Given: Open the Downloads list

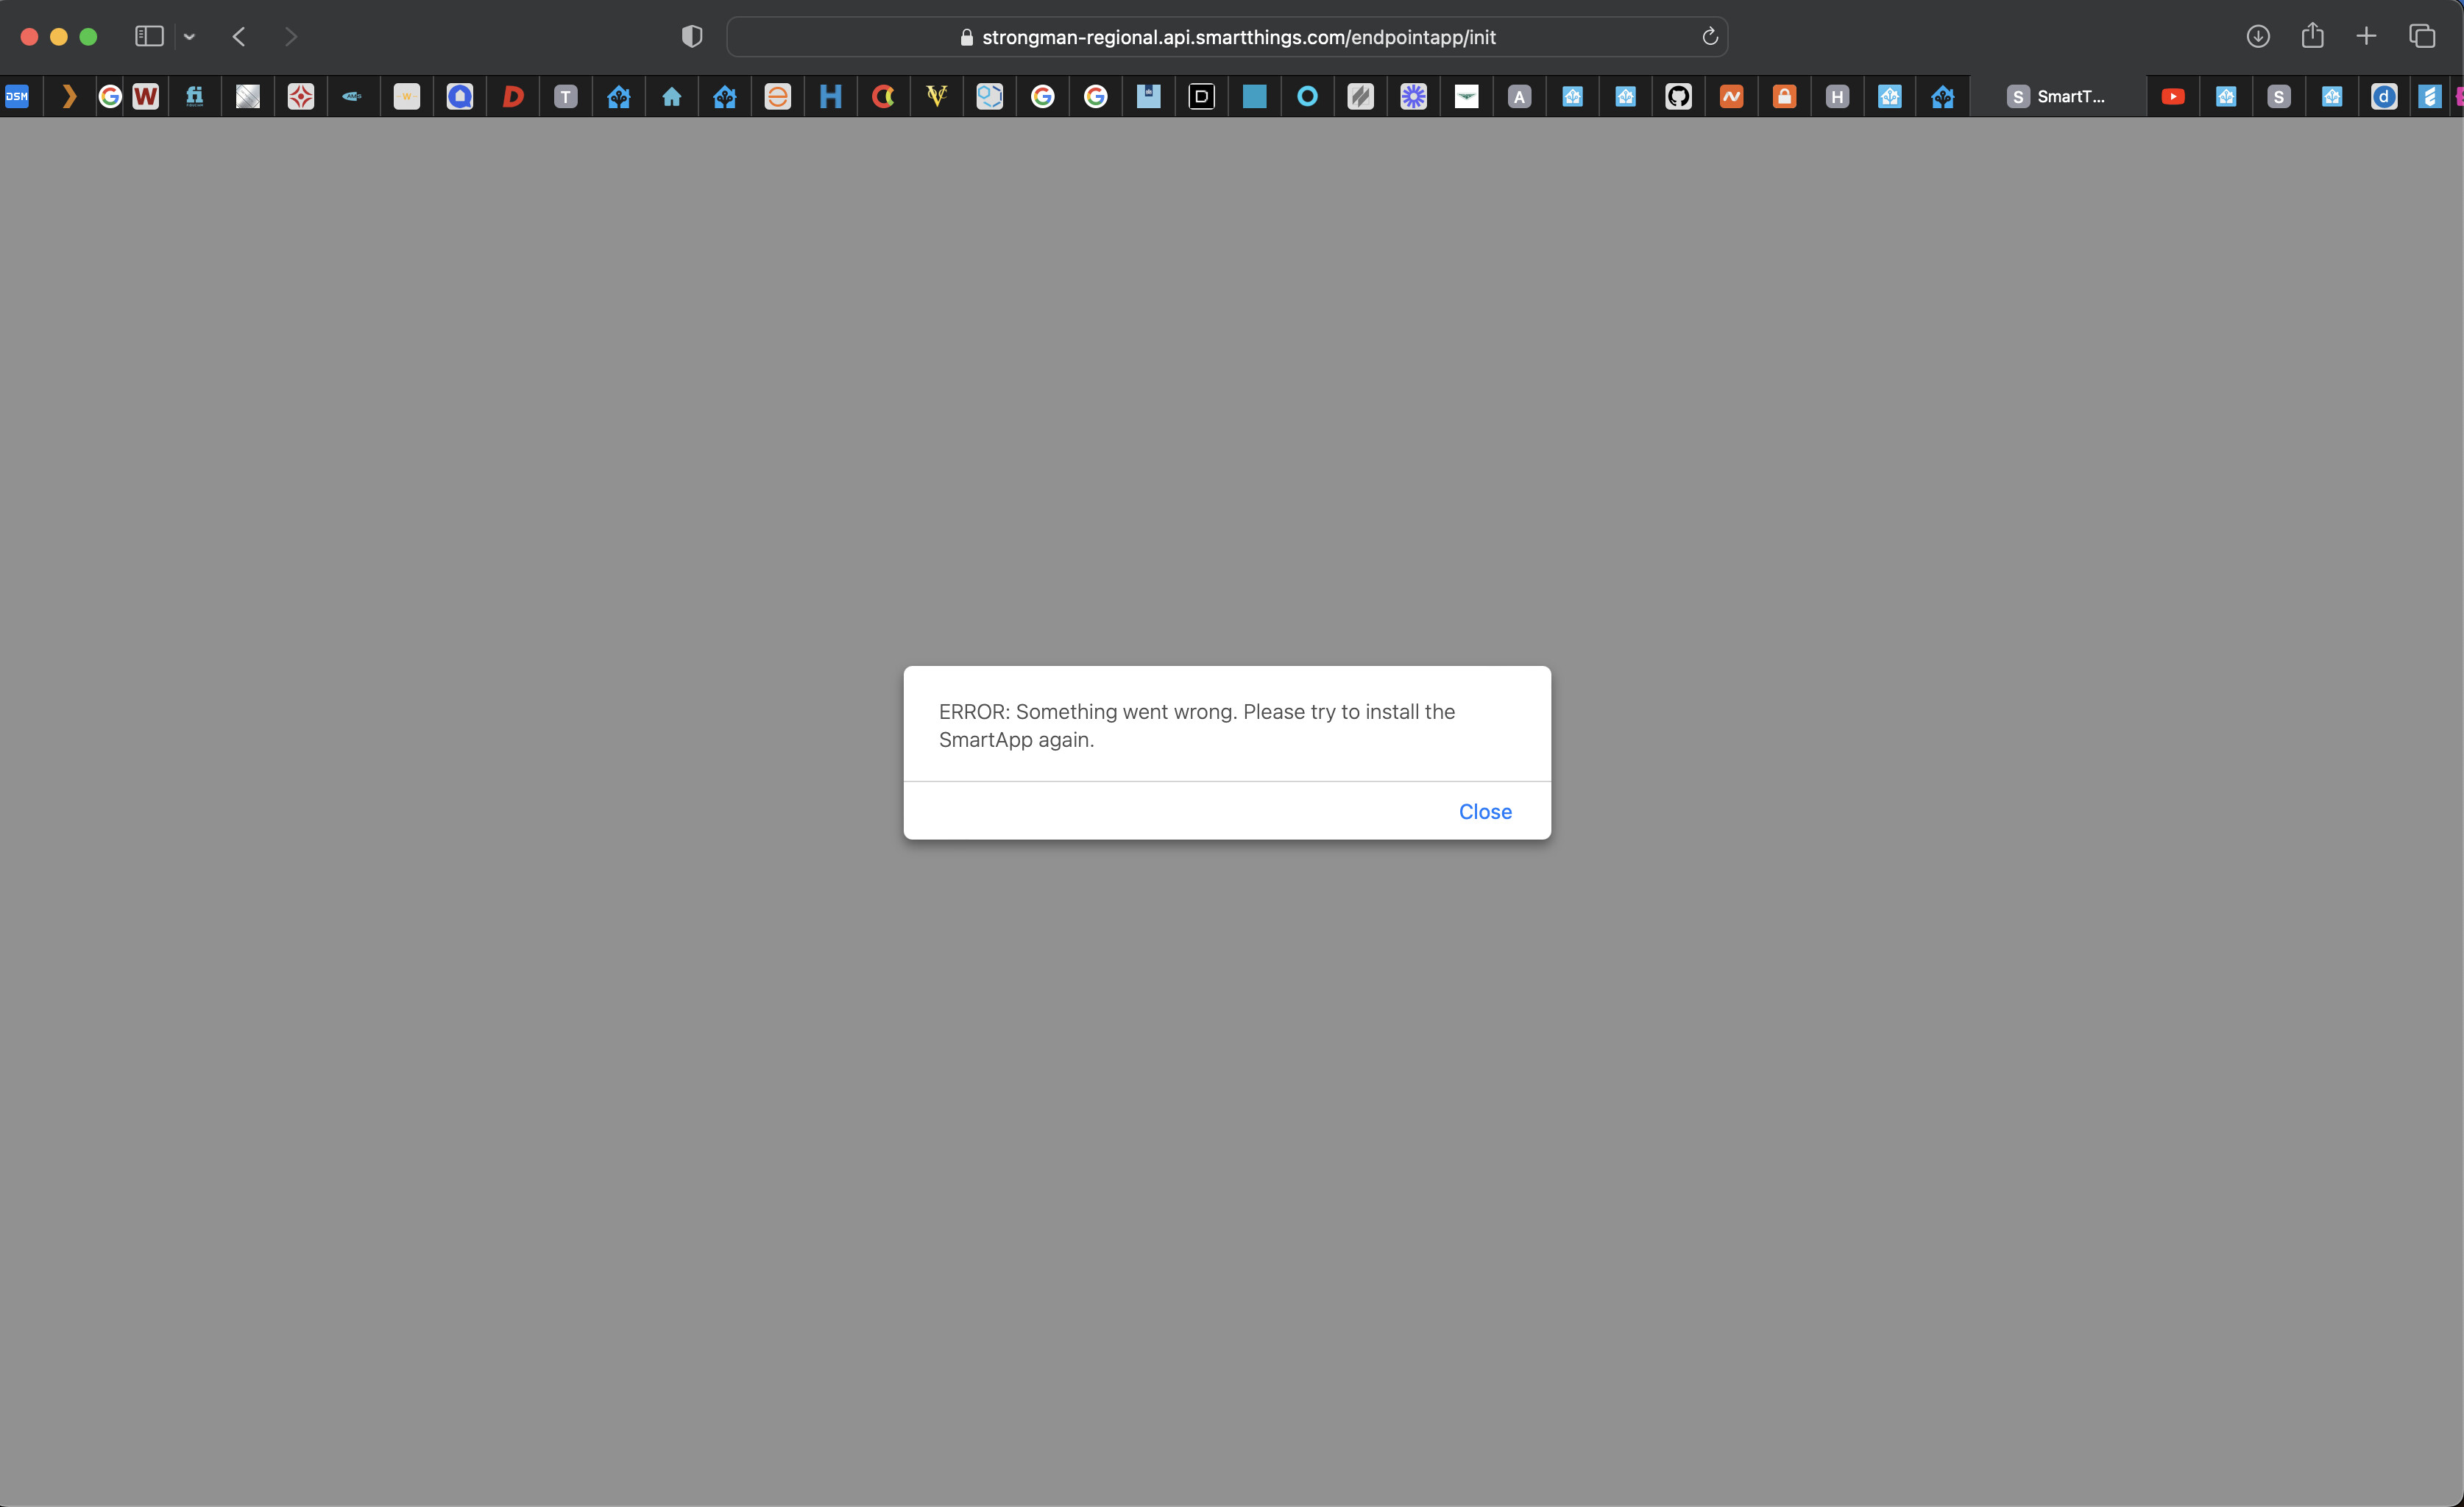Looking at the screenshot, I should (x=2257, y=36).
